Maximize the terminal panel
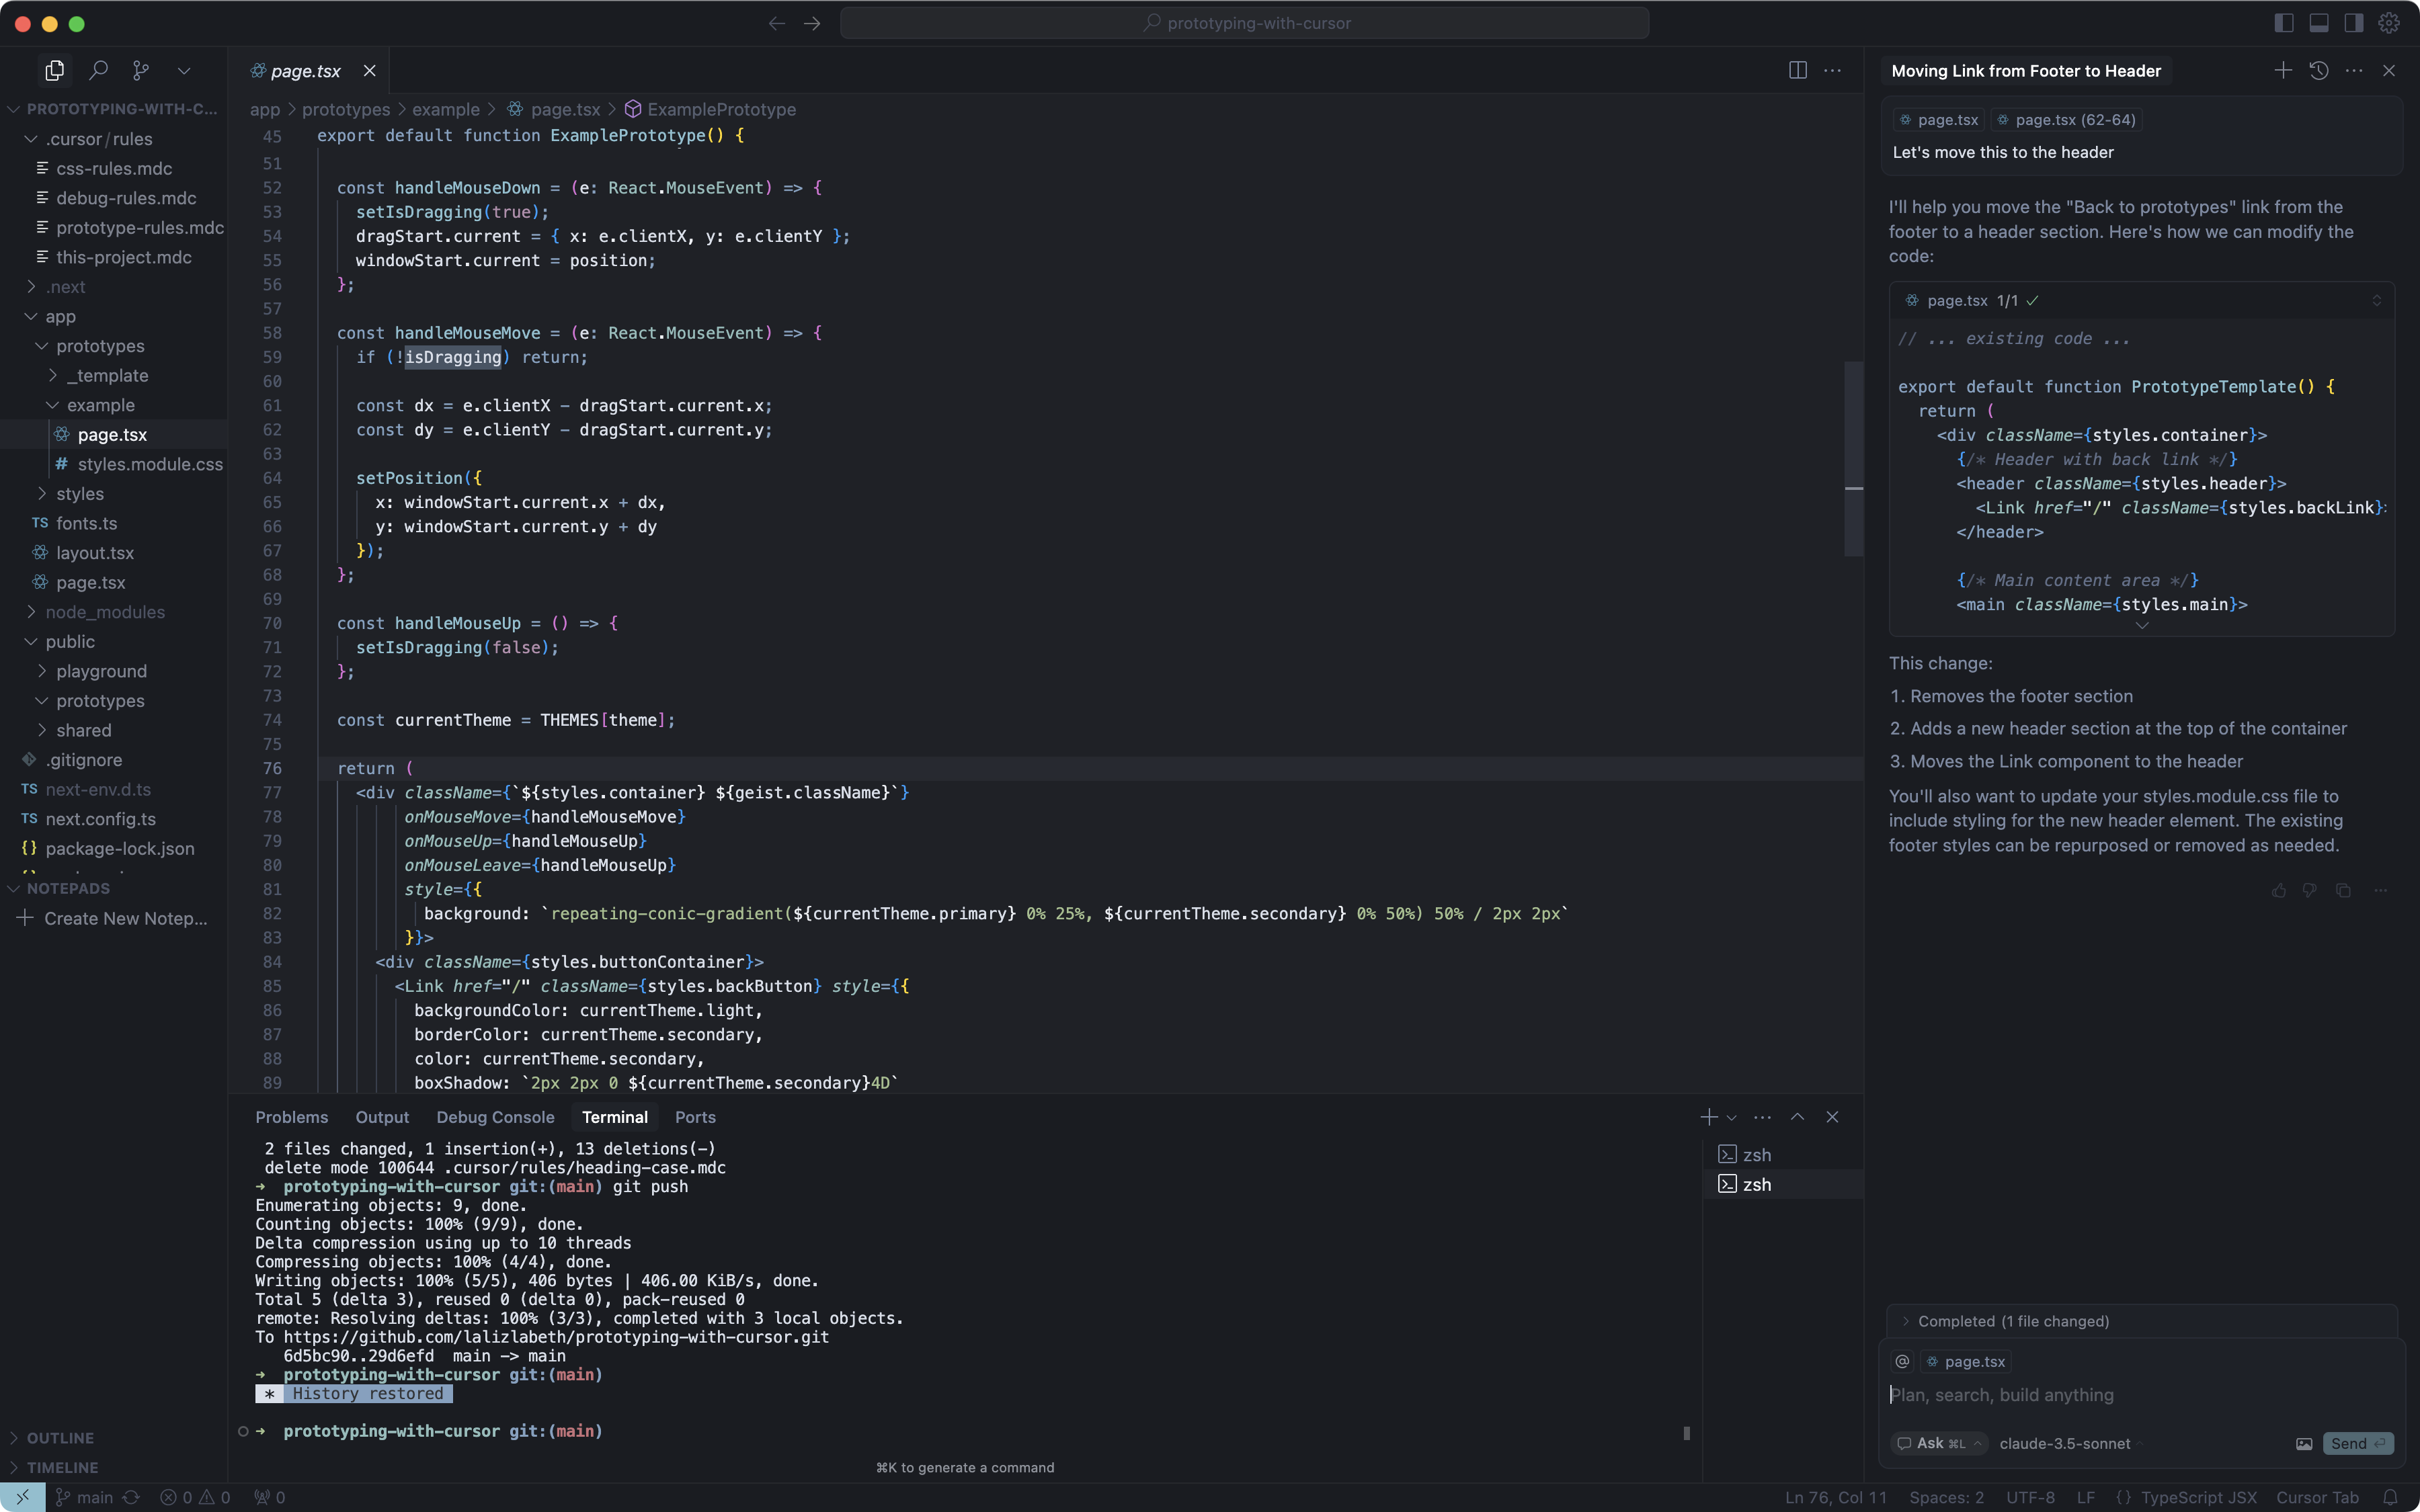The height and width of the screenshot is (1512, 2420). tap(1797, 1117)
